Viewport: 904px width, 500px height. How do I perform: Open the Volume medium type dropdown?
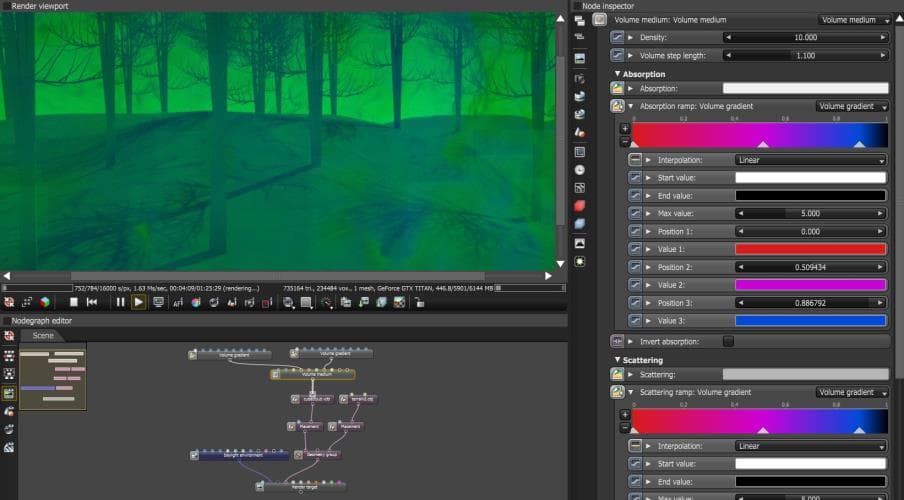tap(852, 20)
